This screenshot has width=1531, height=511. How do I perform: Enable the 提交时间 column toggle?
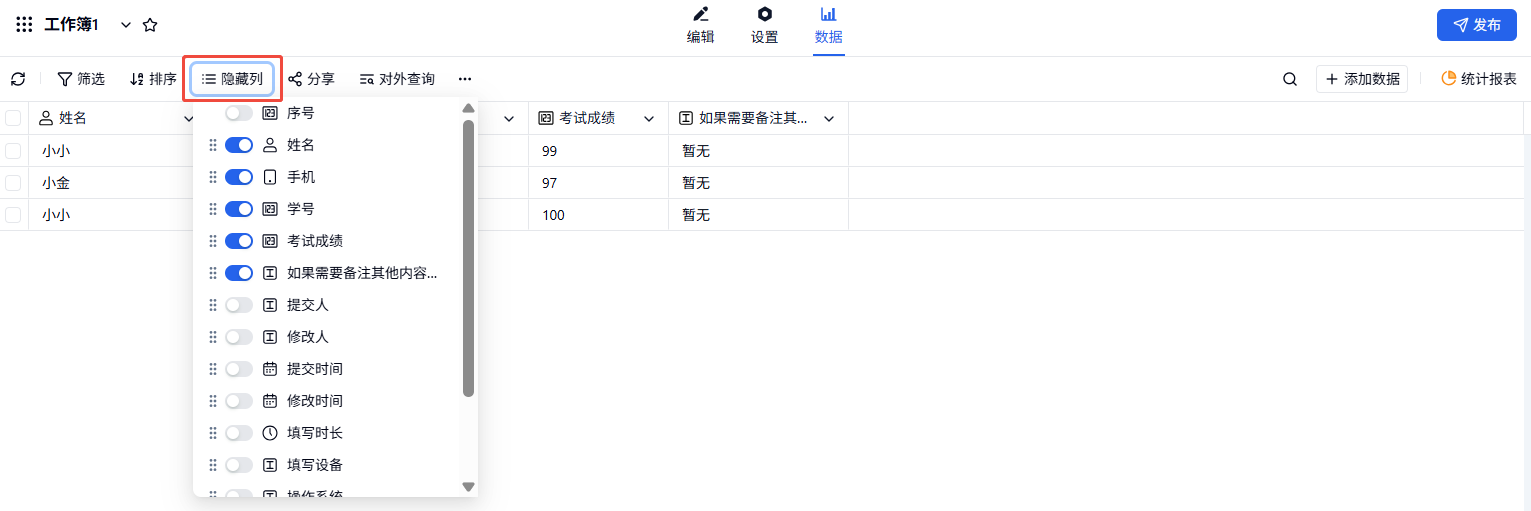(x=239, y=369)
